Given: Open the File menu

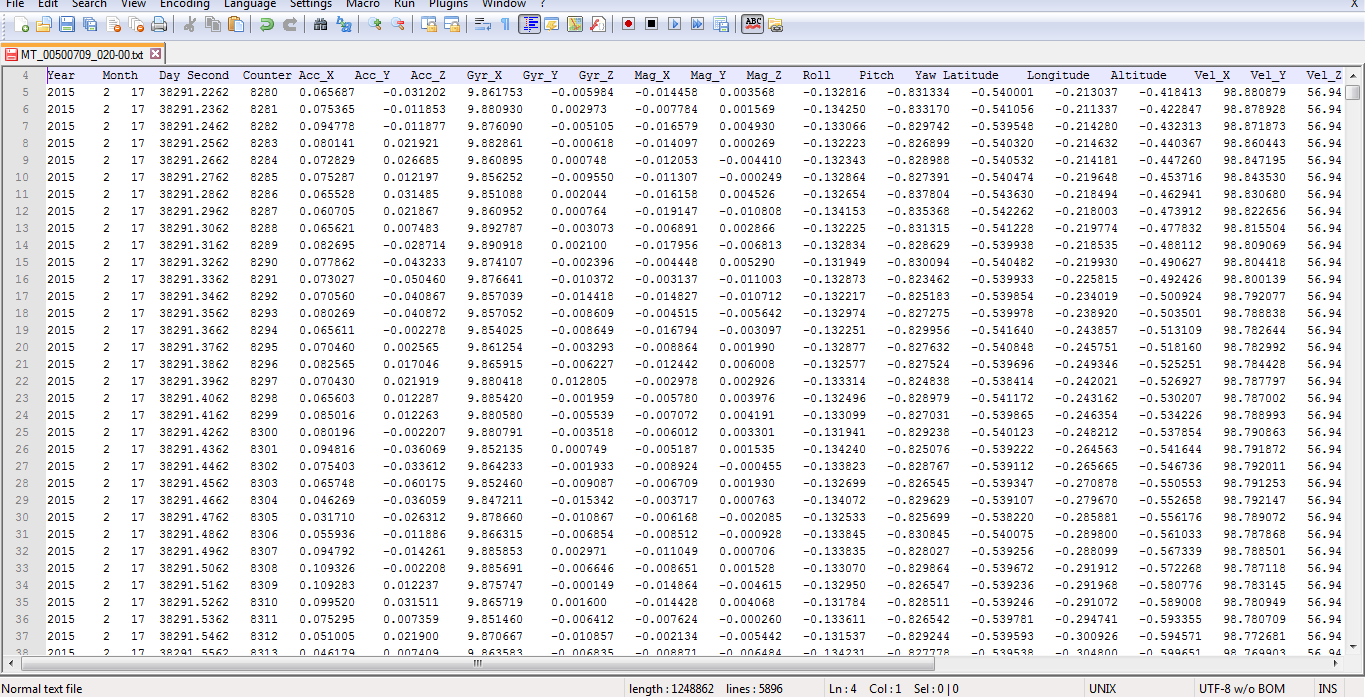Looking at the screenshot, I should [x=15, y=4].
